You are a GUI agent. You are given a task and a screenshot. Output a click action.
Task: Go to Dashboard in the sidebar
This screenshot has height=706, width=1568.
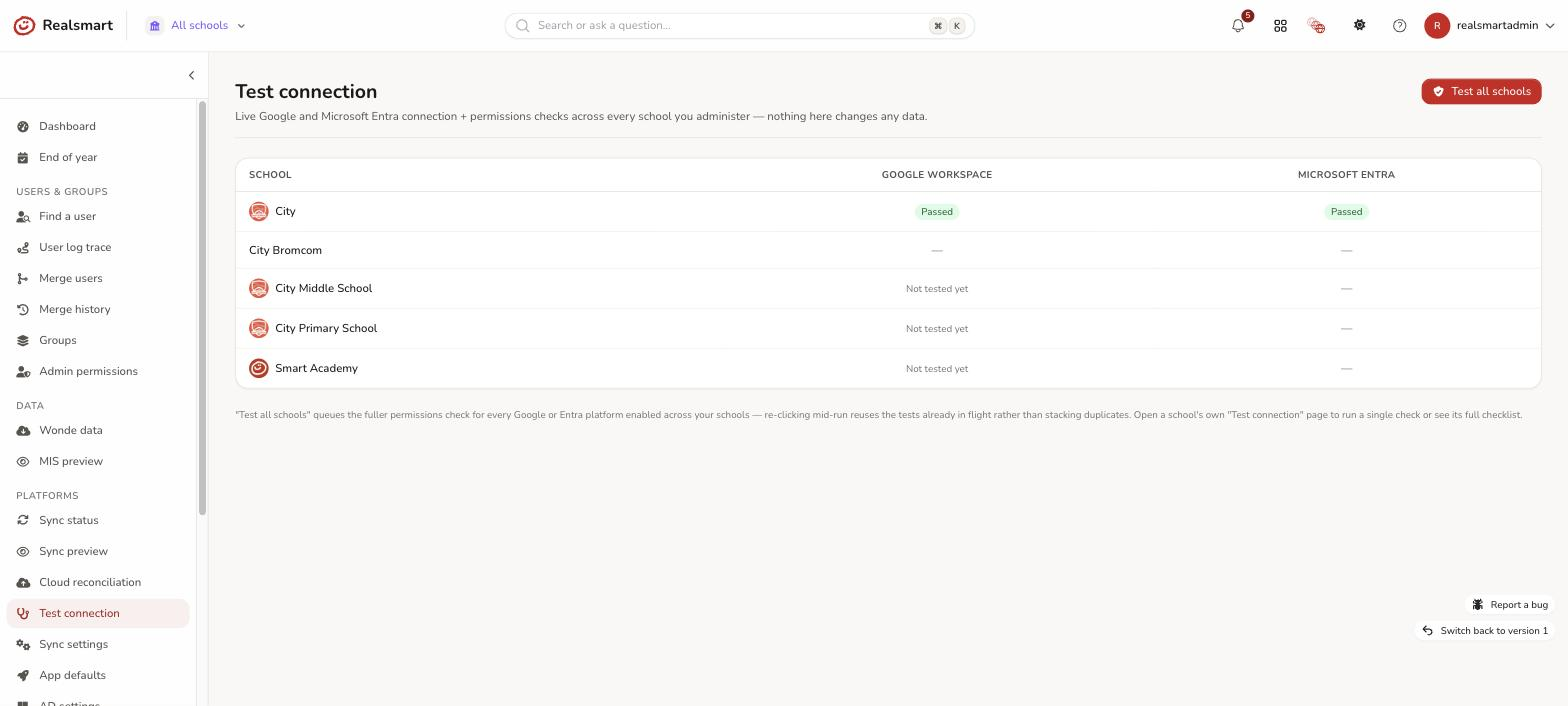pyautogui.click(x=98, y=126)
